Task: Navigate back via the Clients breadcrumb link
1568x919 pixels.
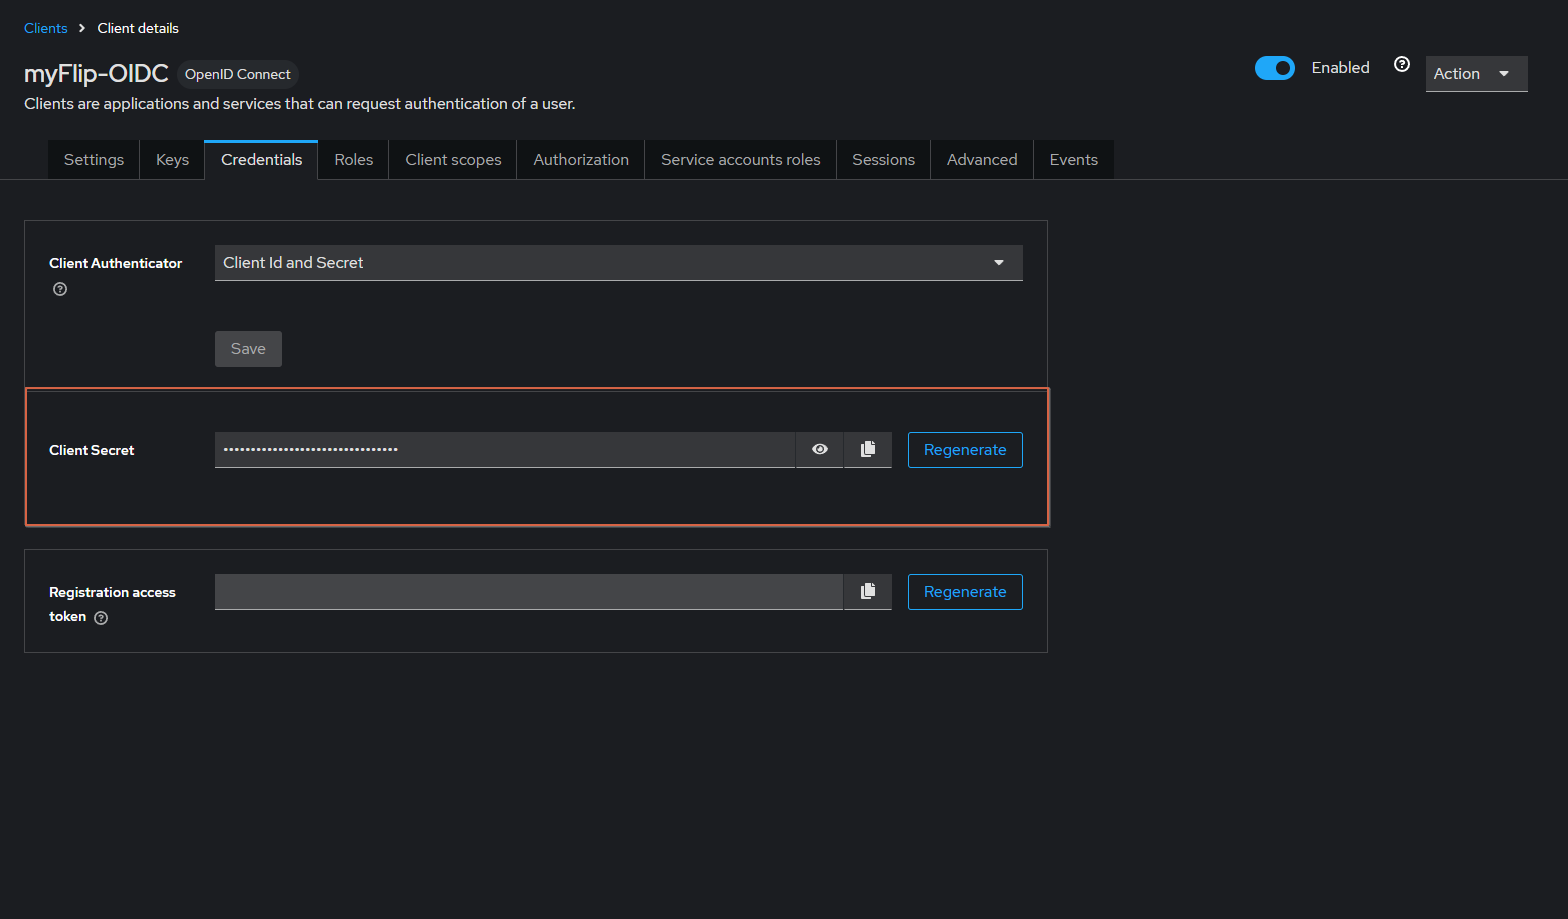Action: pyautogui.click(x=46, y=28)
